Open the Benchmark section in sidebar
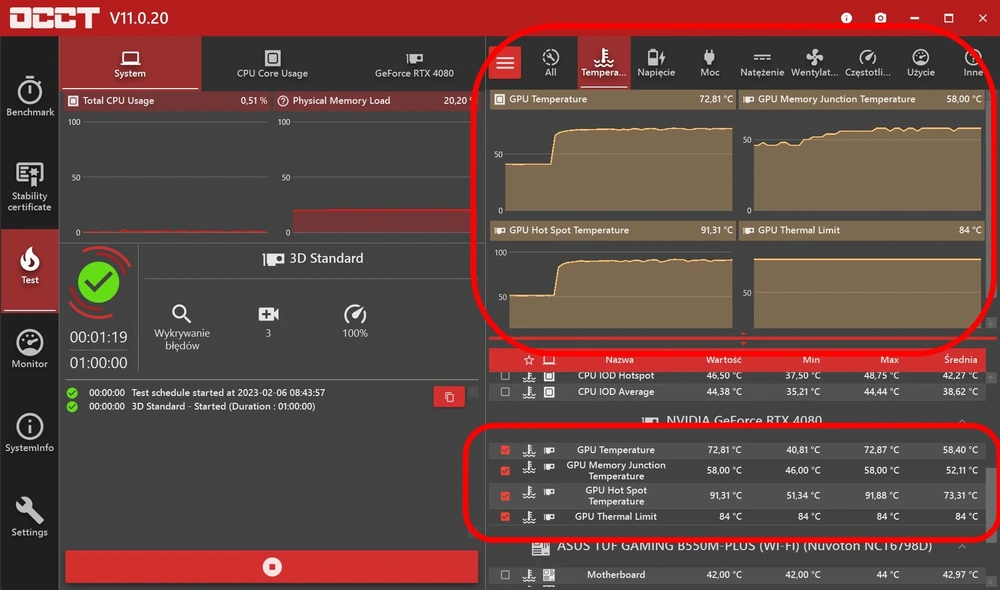The width and height of the screenshot is (1000, 590). pos(29,97)
